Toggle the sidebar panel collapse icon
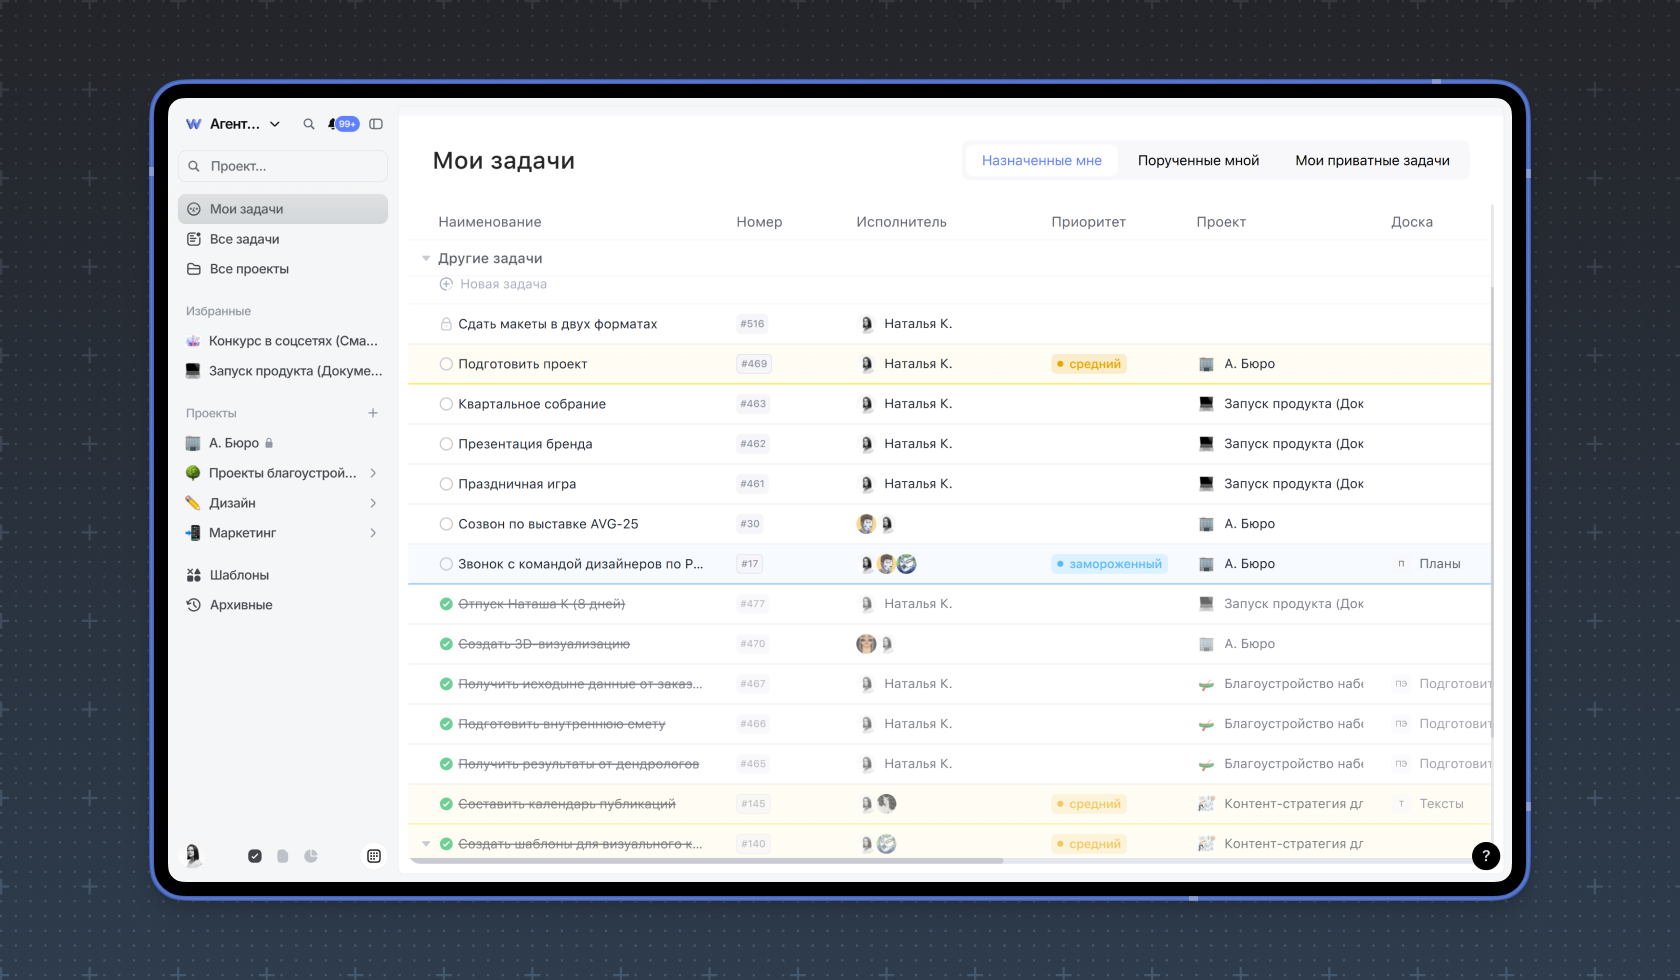Viewport: 1680px width, 980px height. click(376, 124)
